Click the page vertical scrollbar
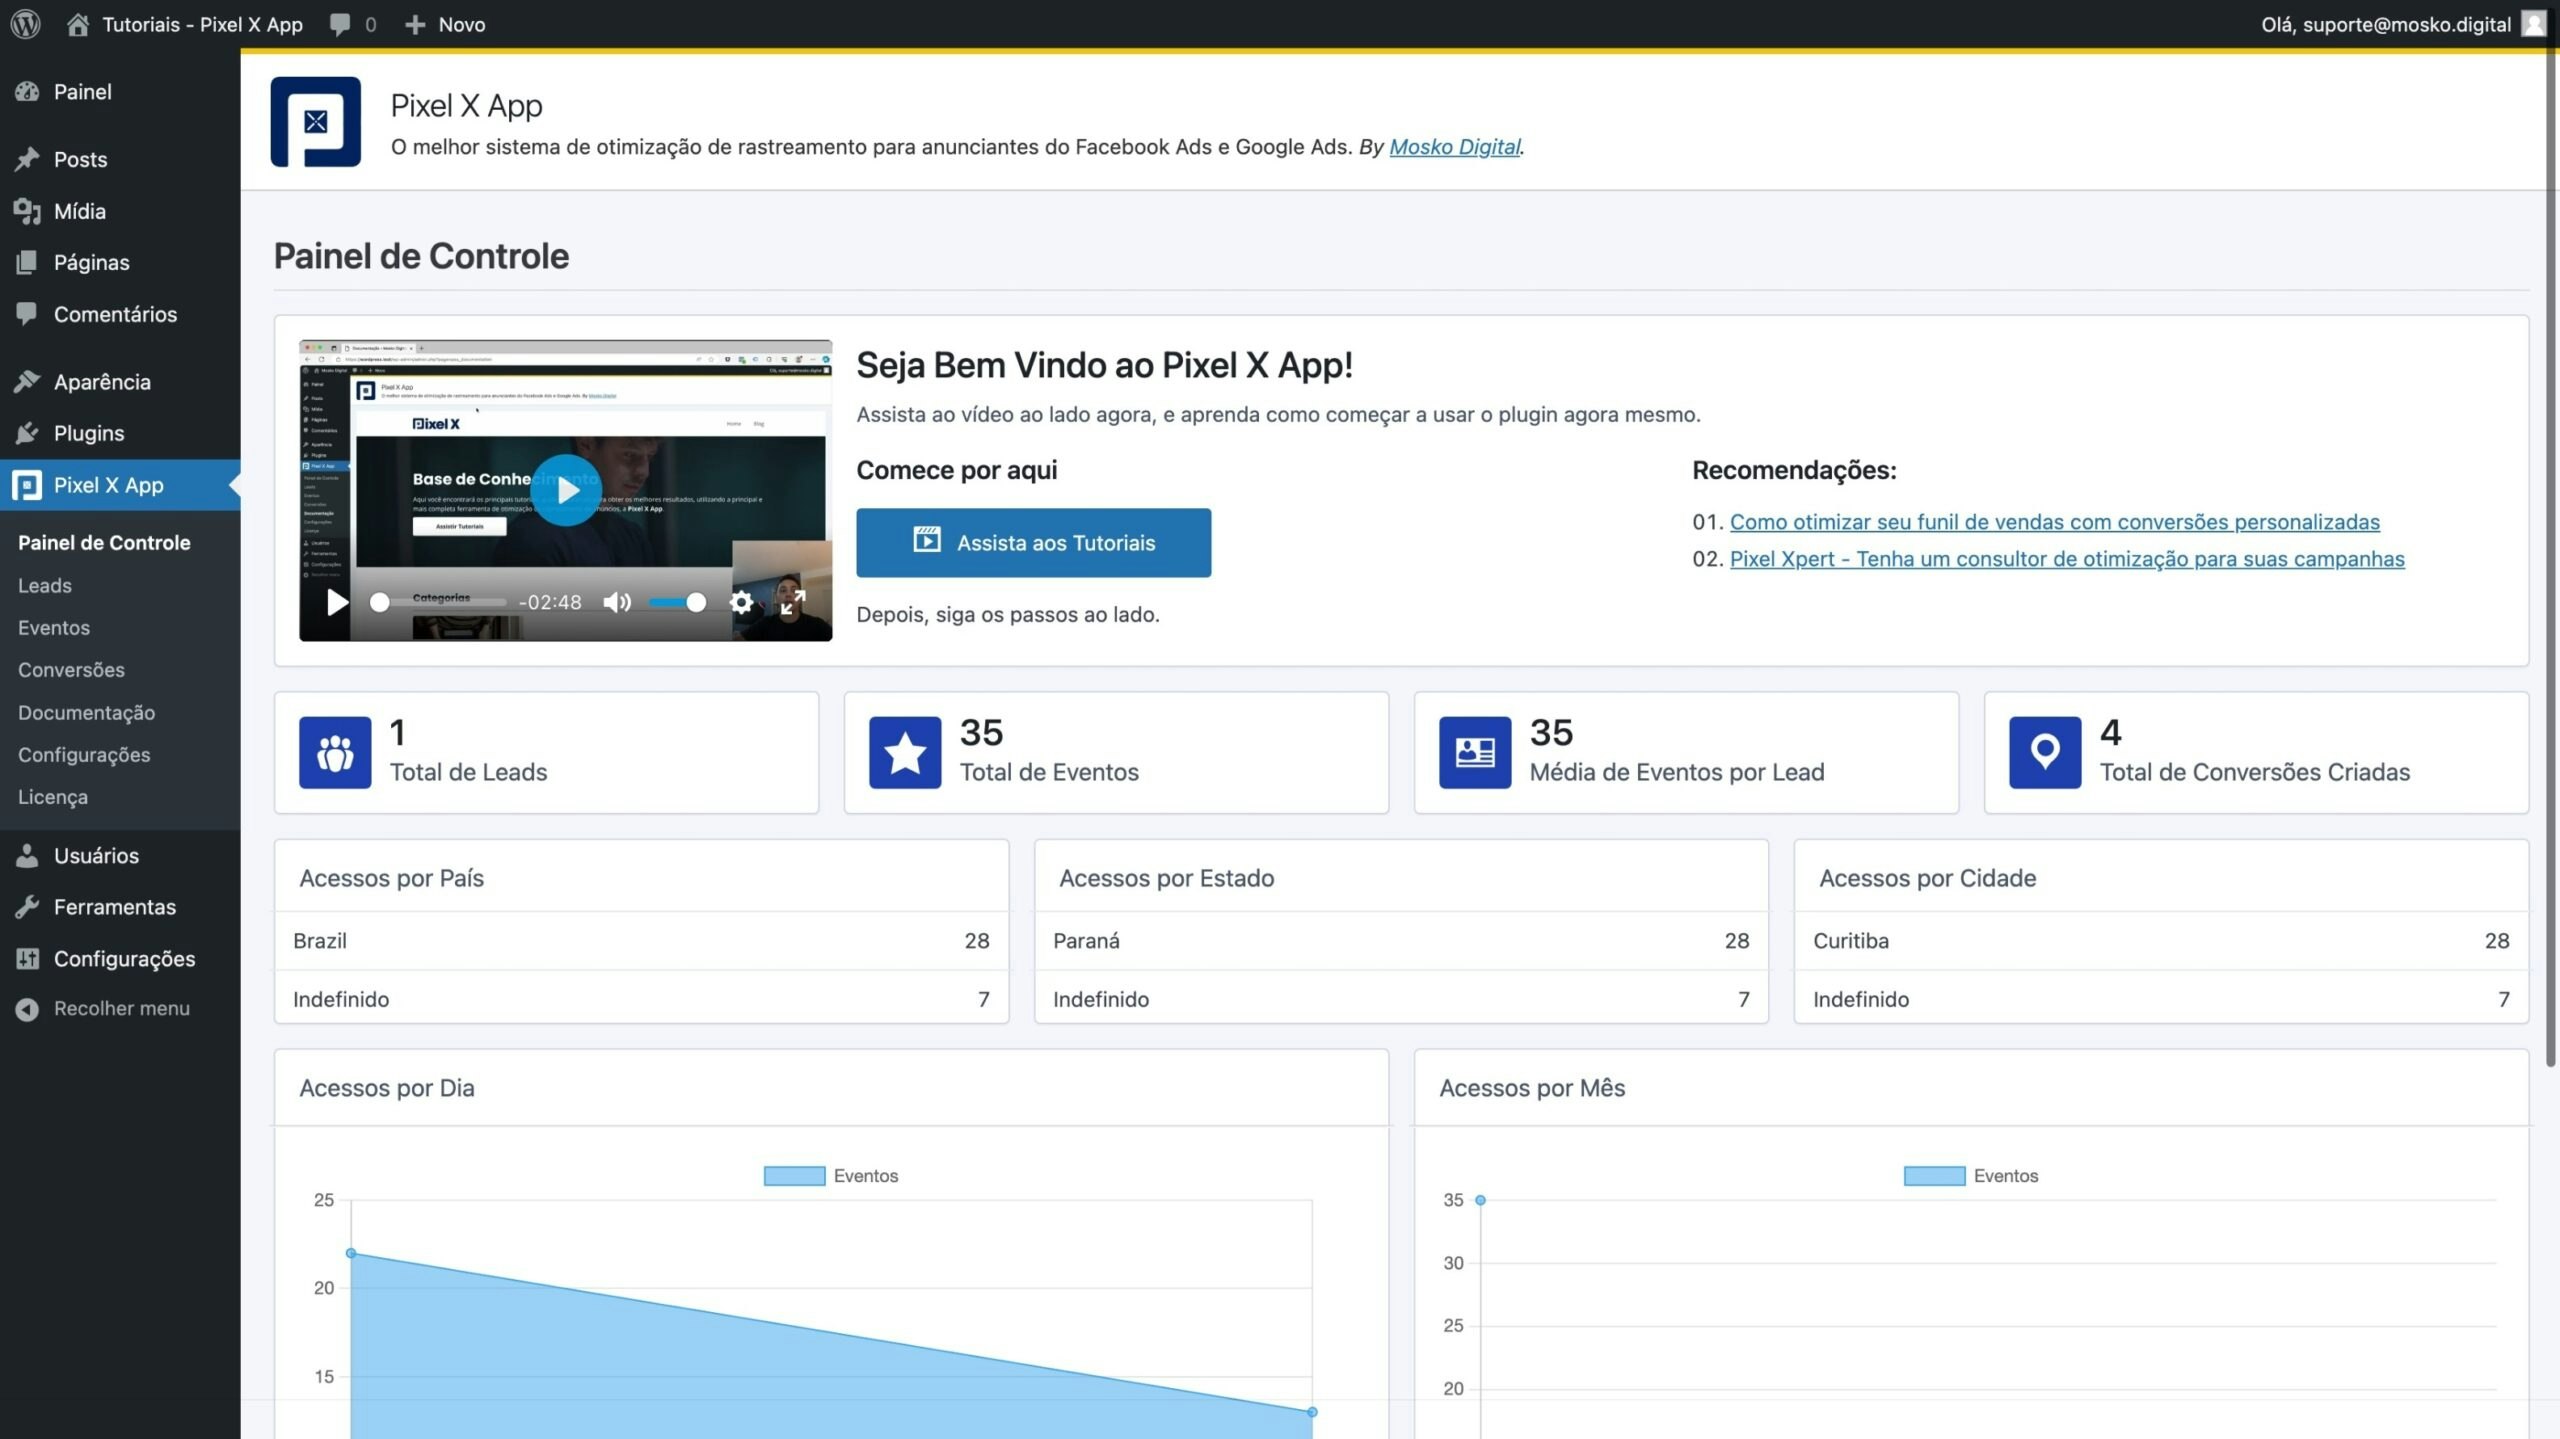The height and width of the screenshot is (1439, 2560). [x=2551, y=560]
